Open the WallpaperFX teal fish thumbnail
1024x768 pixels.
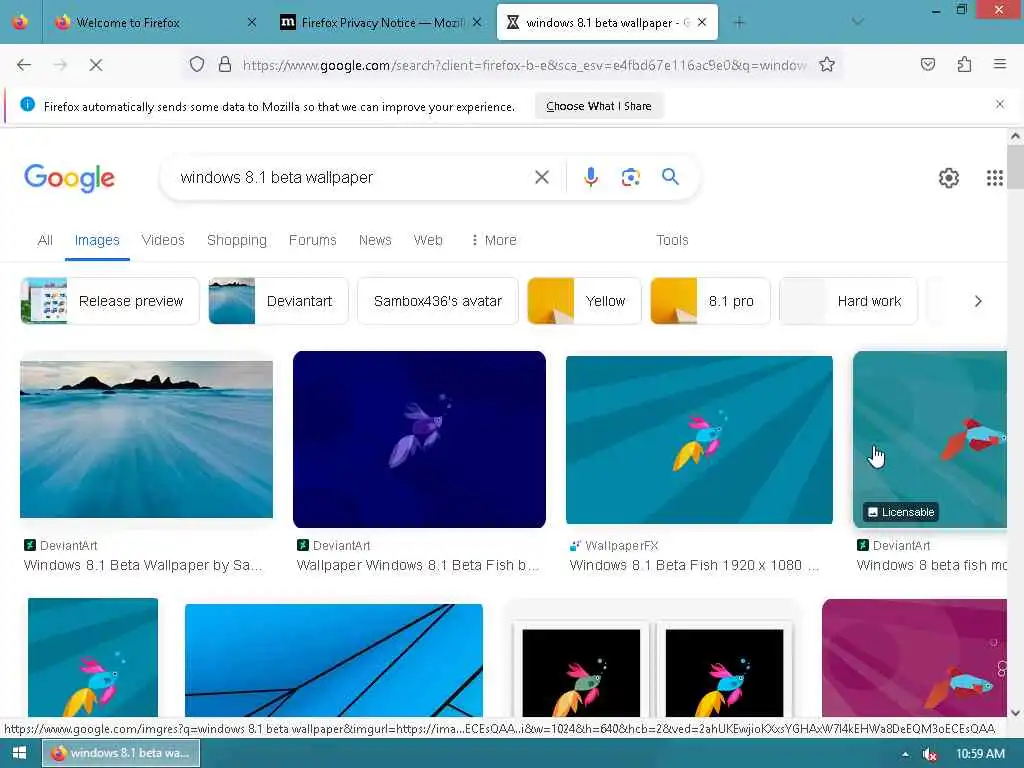coord(699,440)
